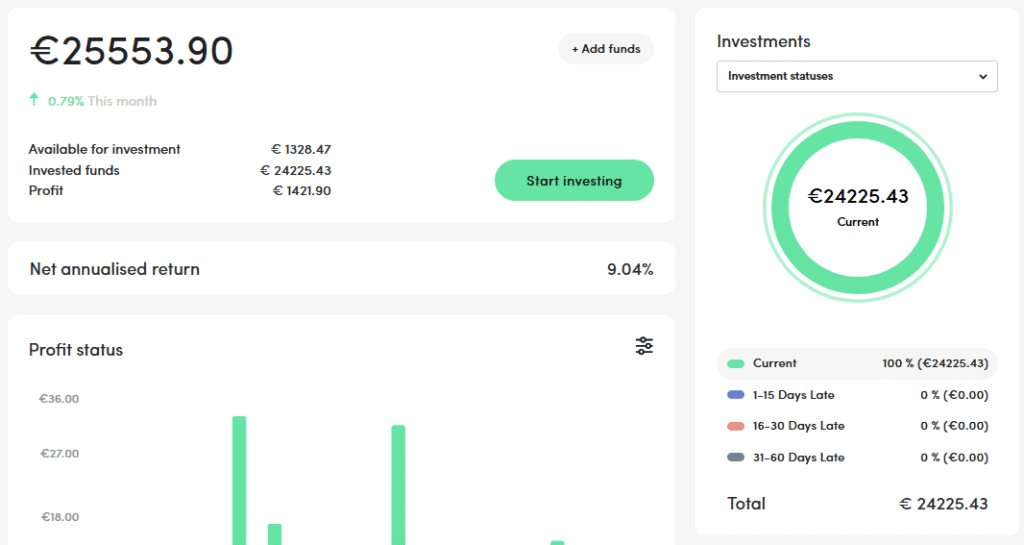Click the tallest bar in Profit status chart
Viewport: 1024px width, 545px height.
pos(239,480)
